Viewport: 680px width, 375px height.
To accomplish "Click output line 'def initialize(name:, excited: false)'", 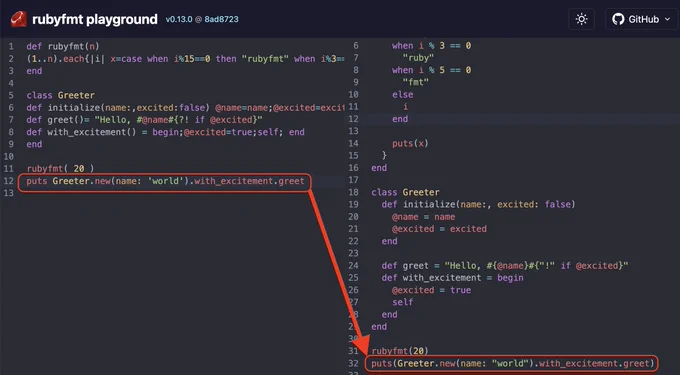I will (478, 204).
